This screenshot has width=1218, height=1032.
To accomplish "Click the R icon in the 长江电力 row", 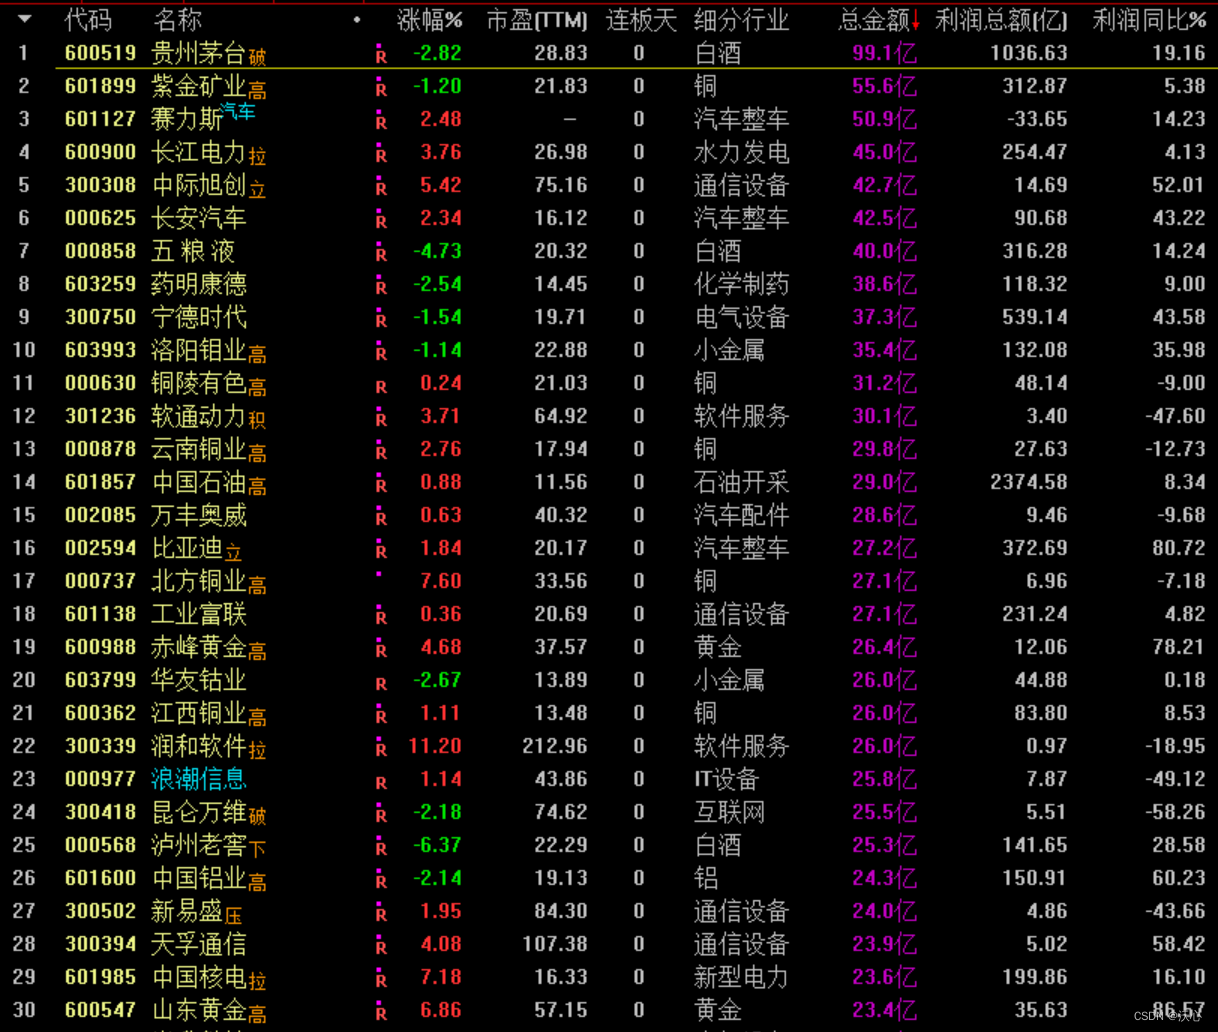I will pos(381,155).
